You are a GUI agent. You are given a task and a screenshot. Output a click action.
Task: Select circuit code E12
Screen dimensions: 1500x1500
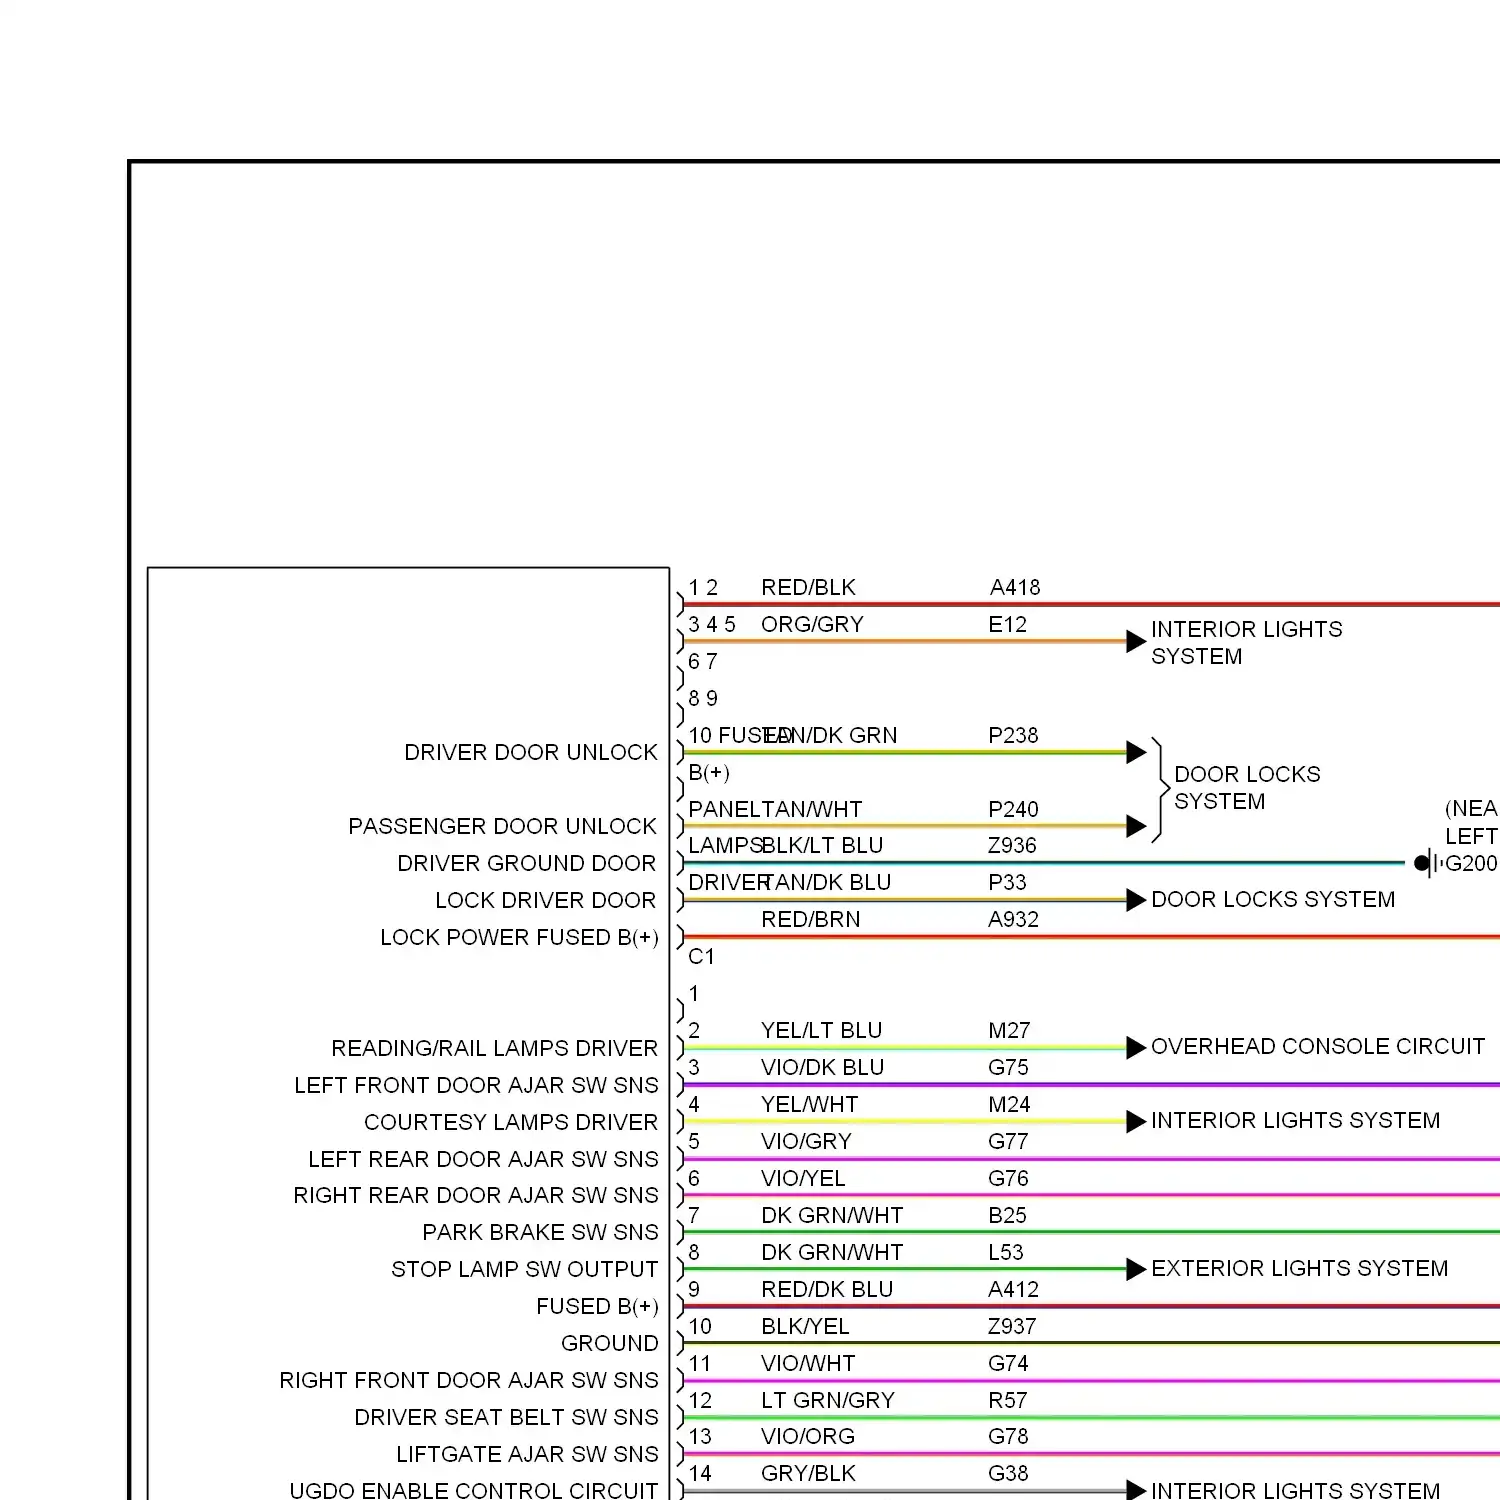[x=1008, y=625]
